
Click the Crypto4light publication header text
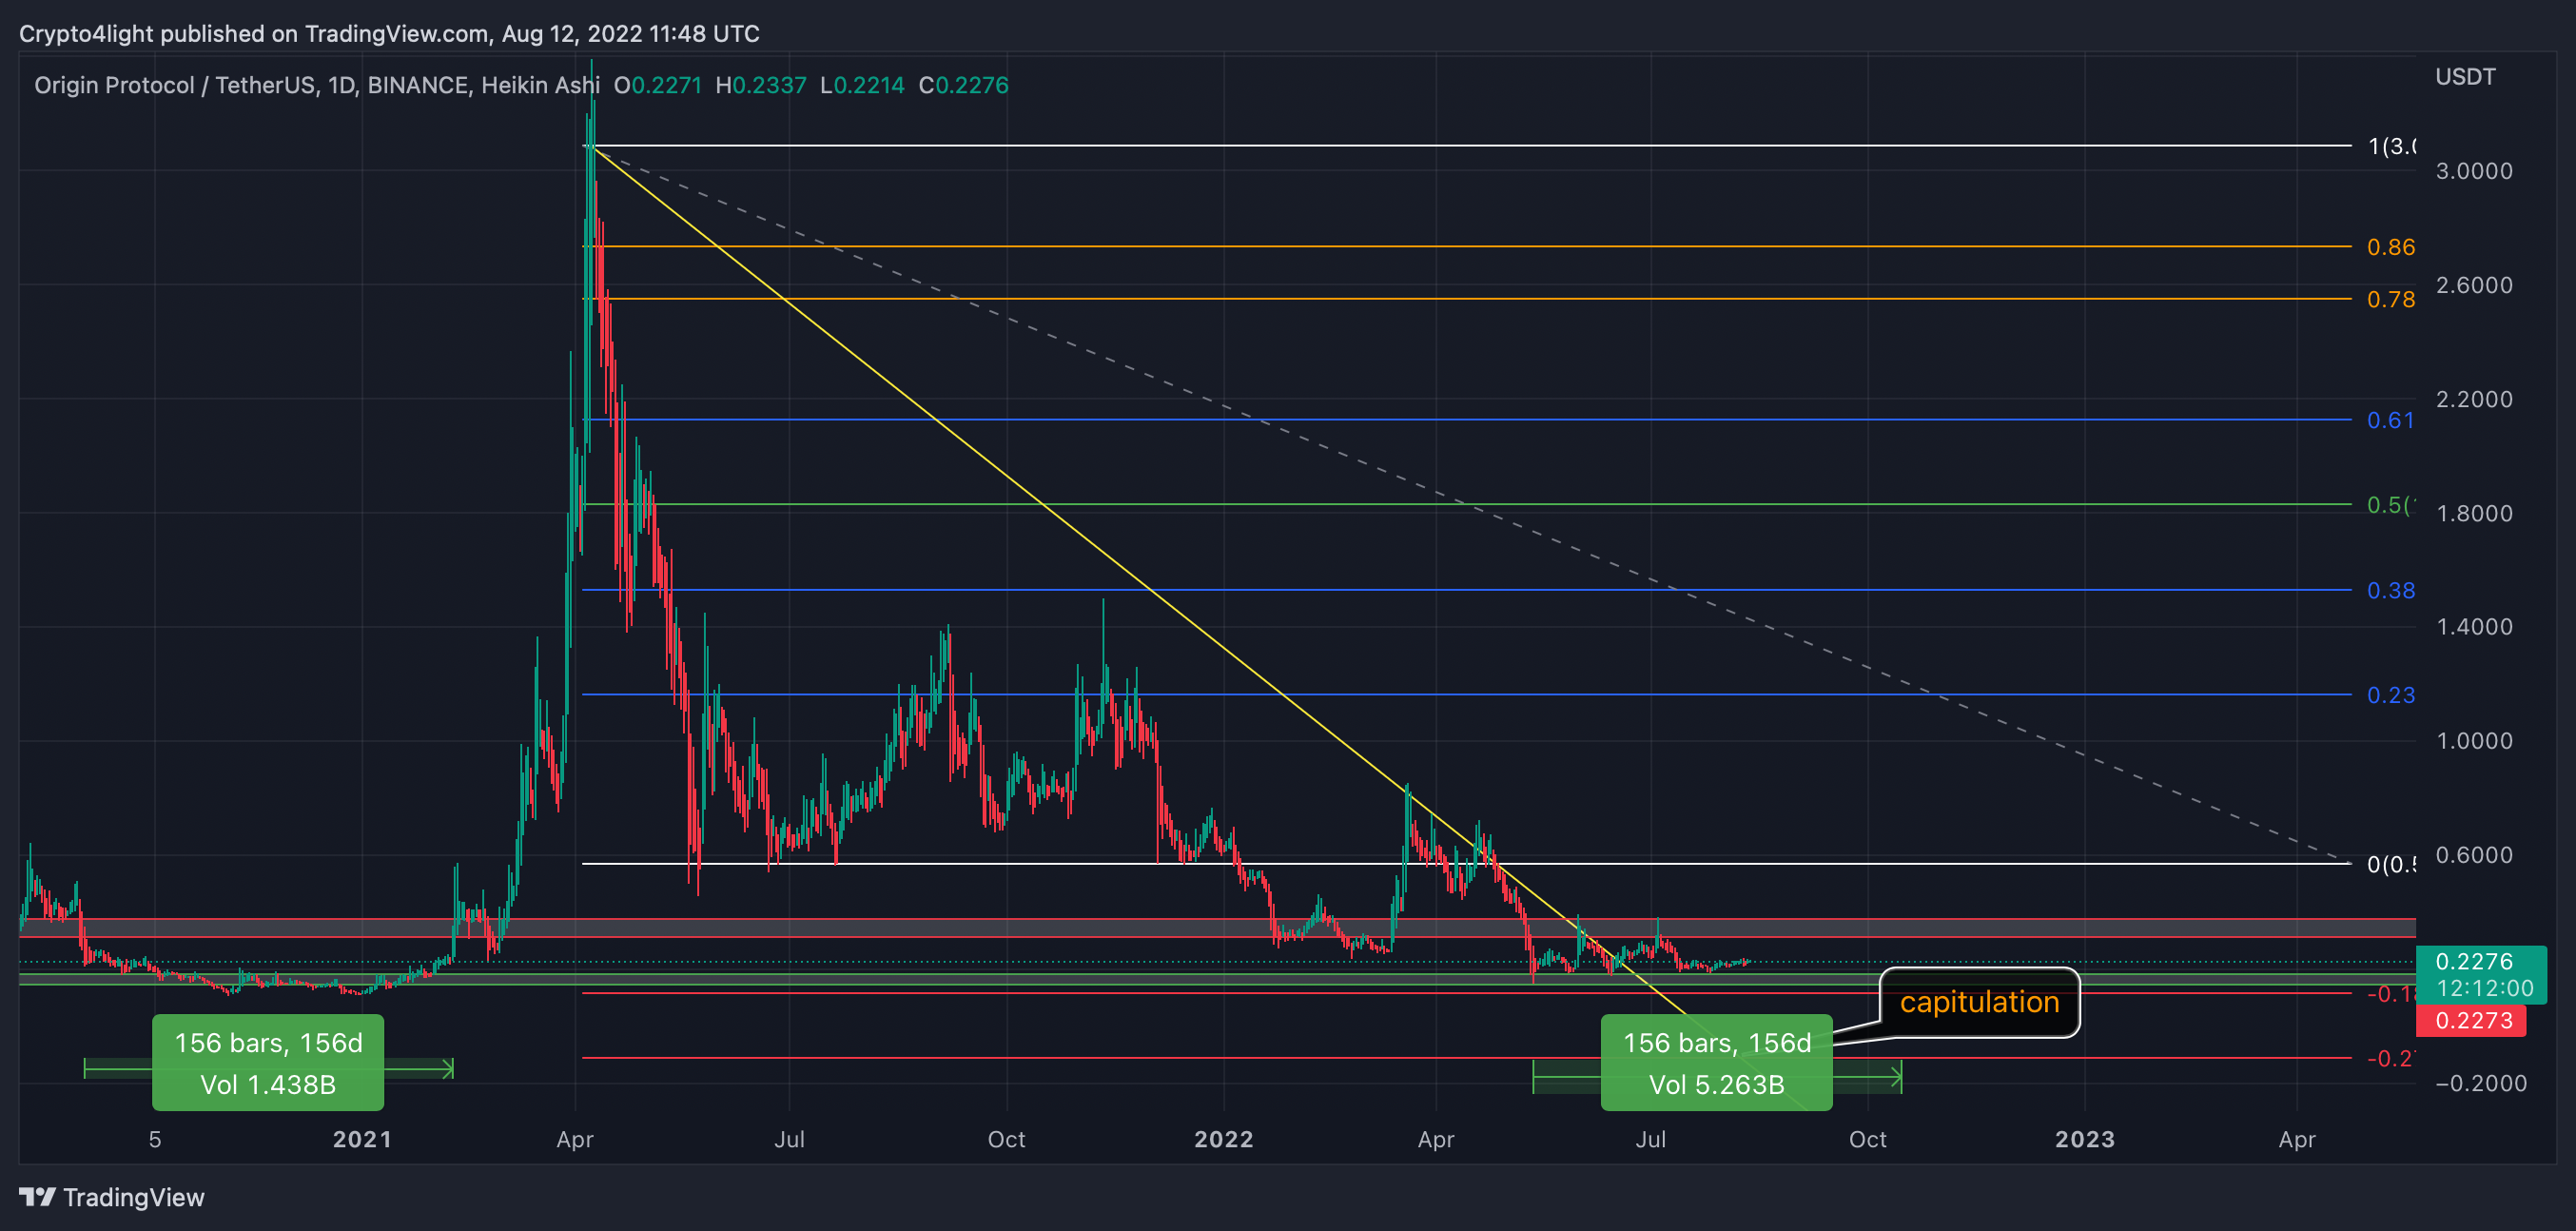pyautogui.click(x=389, y=34)
